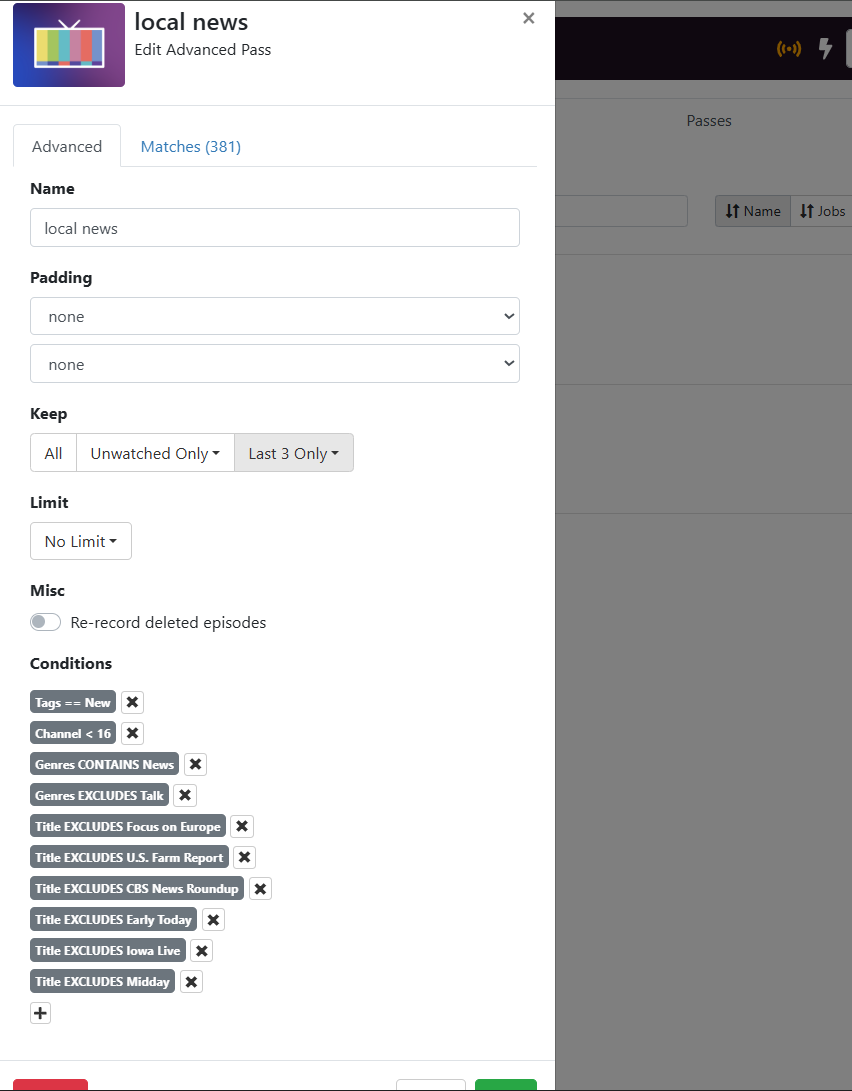Screen dimensions: 852x1091
Task: Add a new condition with plus icon
Action: (40, 1013)
